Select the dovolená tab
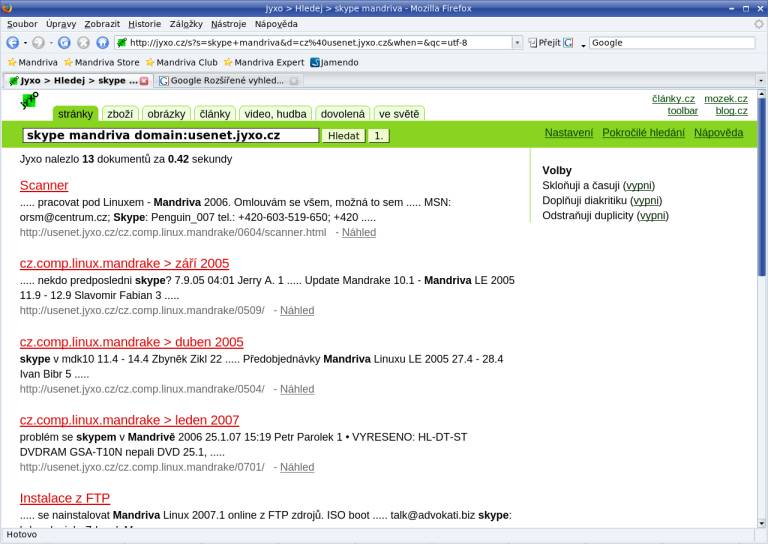 pyautogui.click(x=342, y=114)
